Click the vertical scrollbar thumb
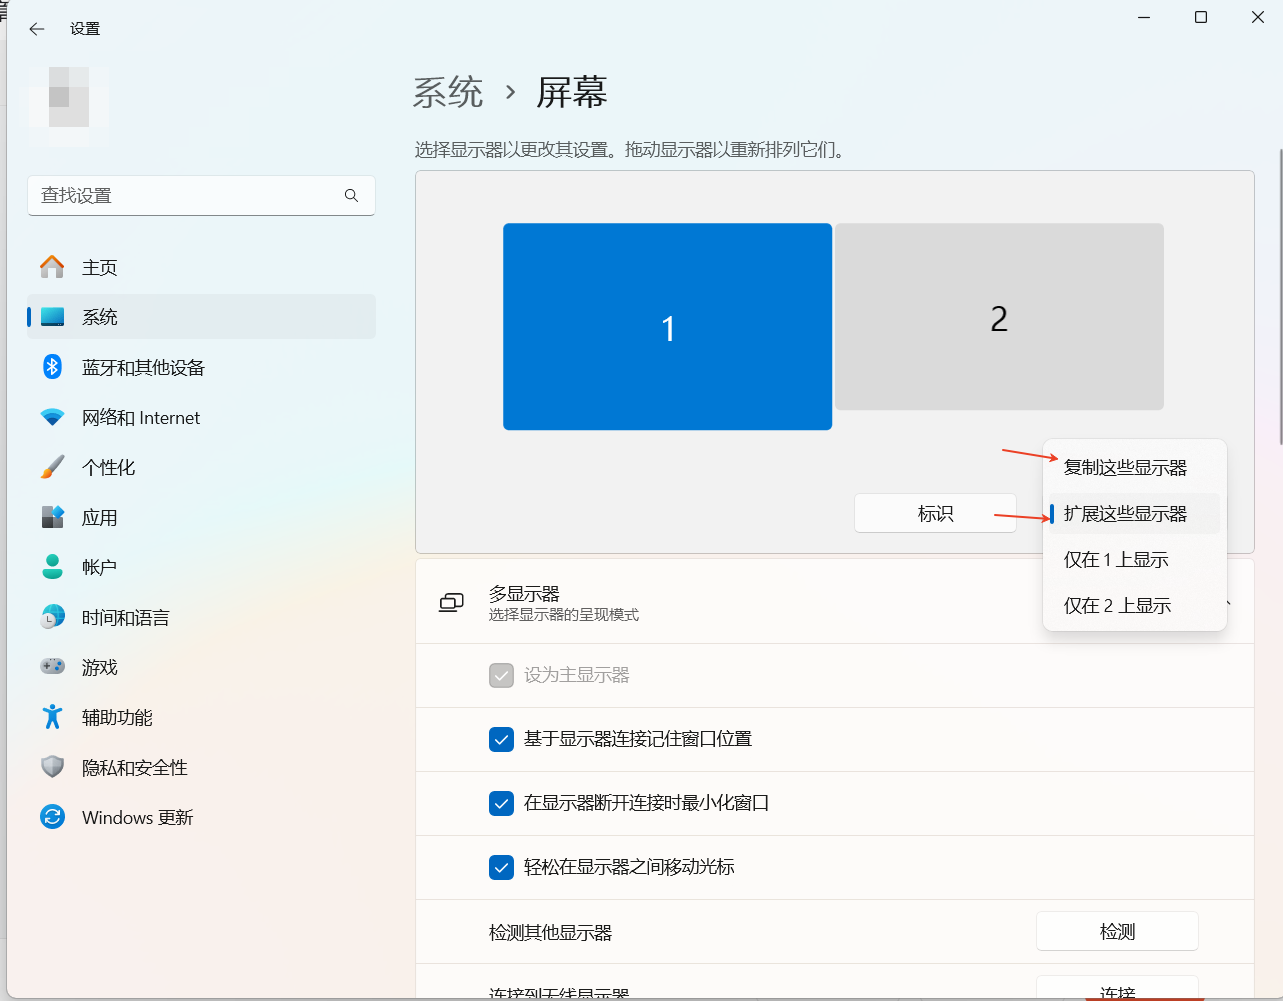1283x1001 pixels. (1280, 297)
